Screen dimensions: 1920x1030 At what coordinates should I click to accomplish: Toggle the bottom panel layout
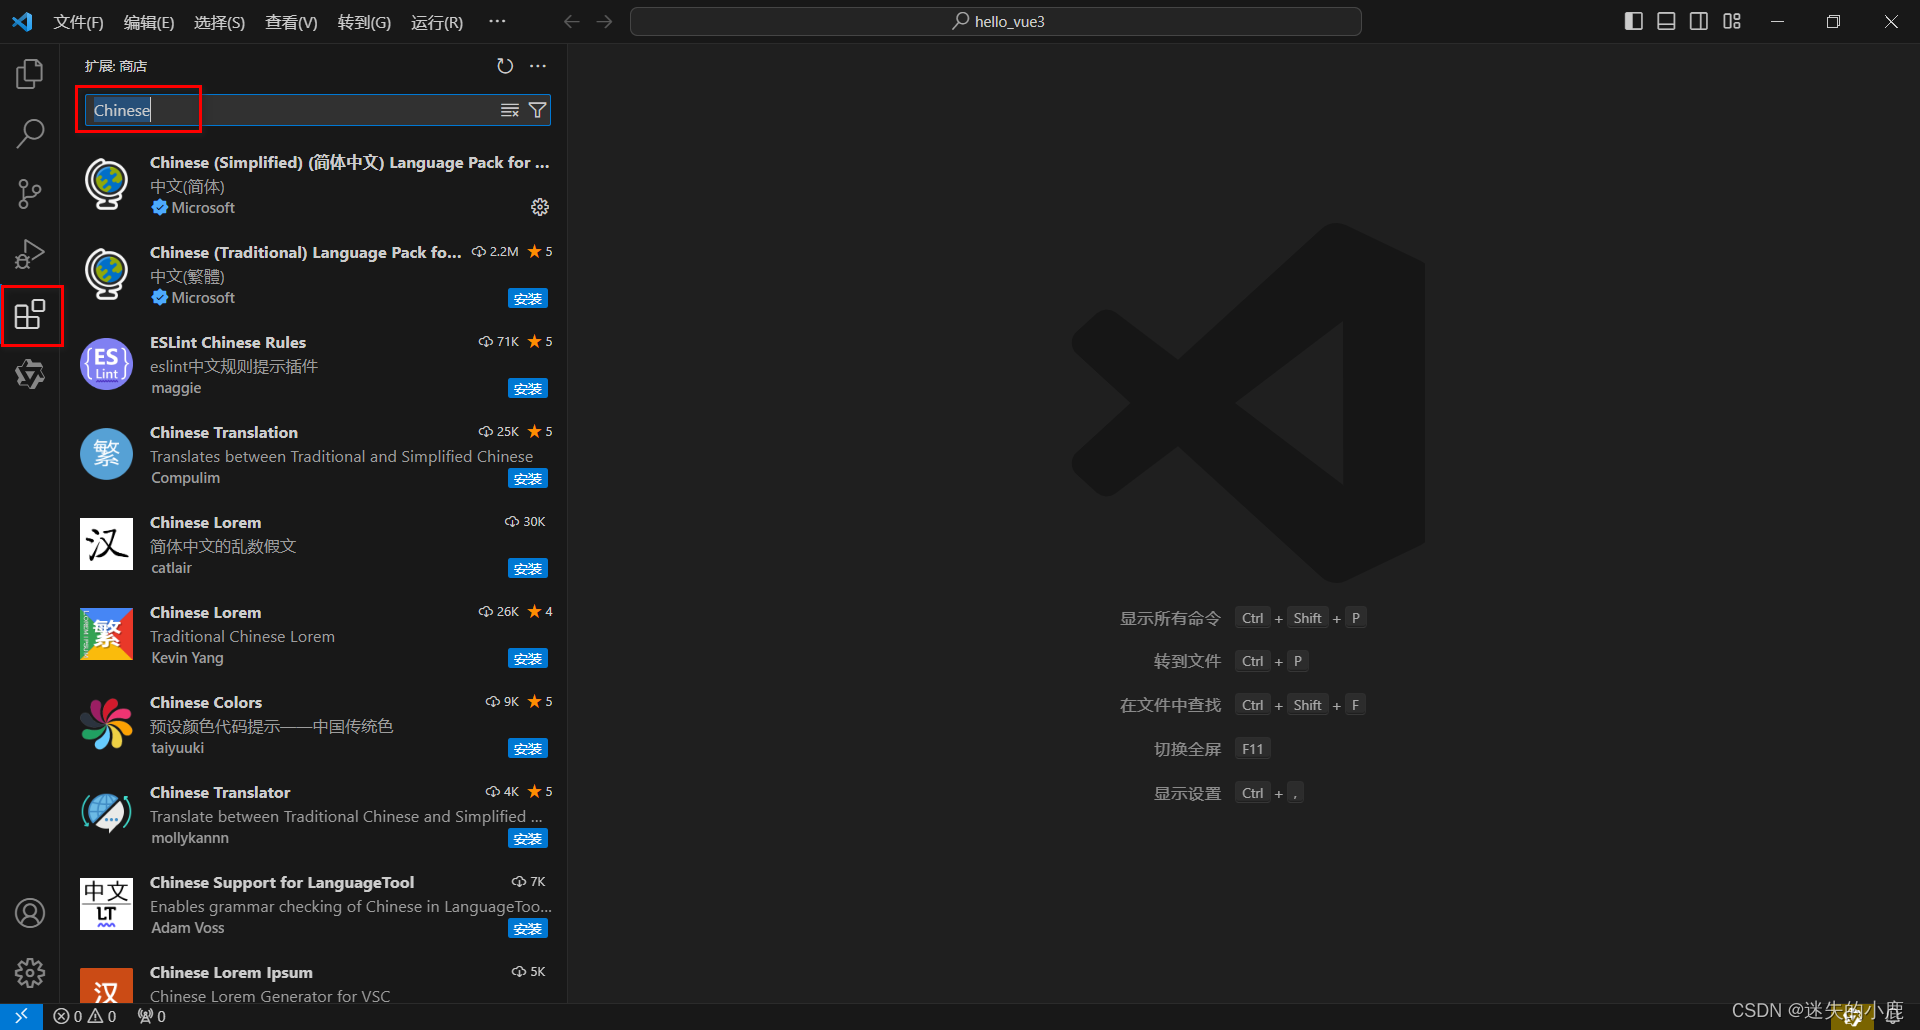click(x=1666, y=21)
